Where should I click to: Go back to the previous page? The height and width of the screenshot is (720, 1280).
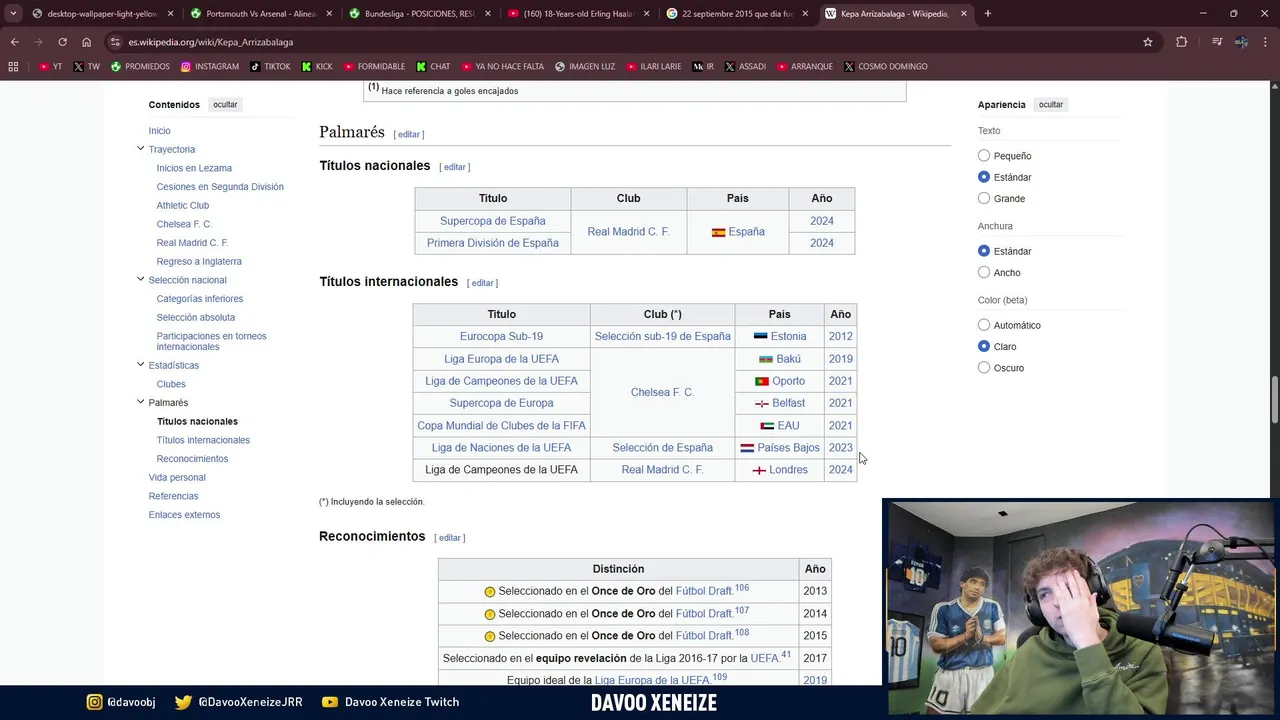pyautogui.click(x=14, y=42)
